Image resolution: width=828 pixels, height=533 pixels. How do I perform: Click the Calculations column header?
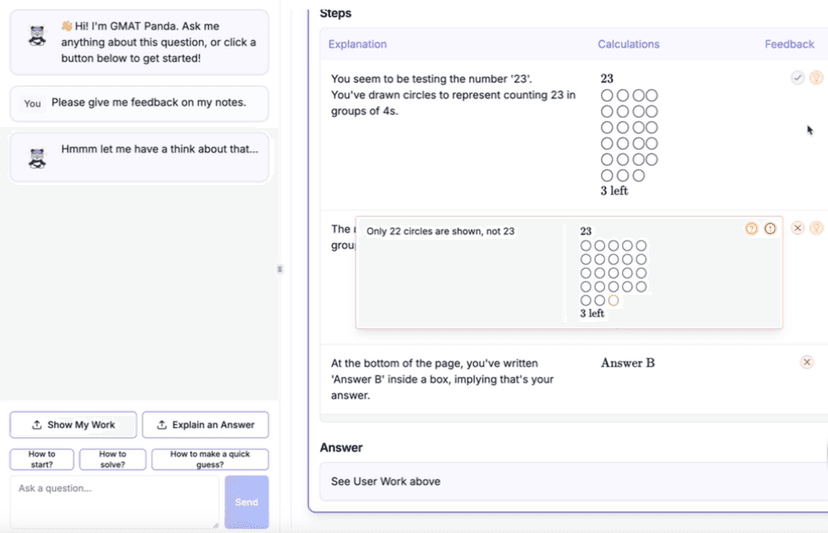pyautogui.click(x=628, y=44)
